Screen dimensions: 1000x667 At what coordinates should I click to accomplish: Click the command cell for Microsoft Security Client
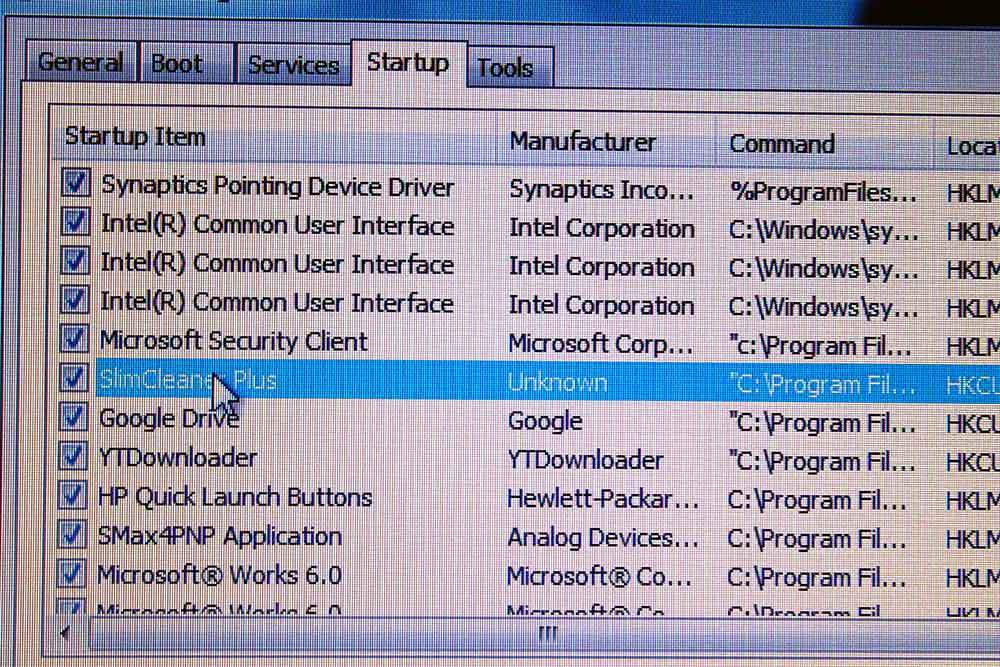(x=820, y=346)
